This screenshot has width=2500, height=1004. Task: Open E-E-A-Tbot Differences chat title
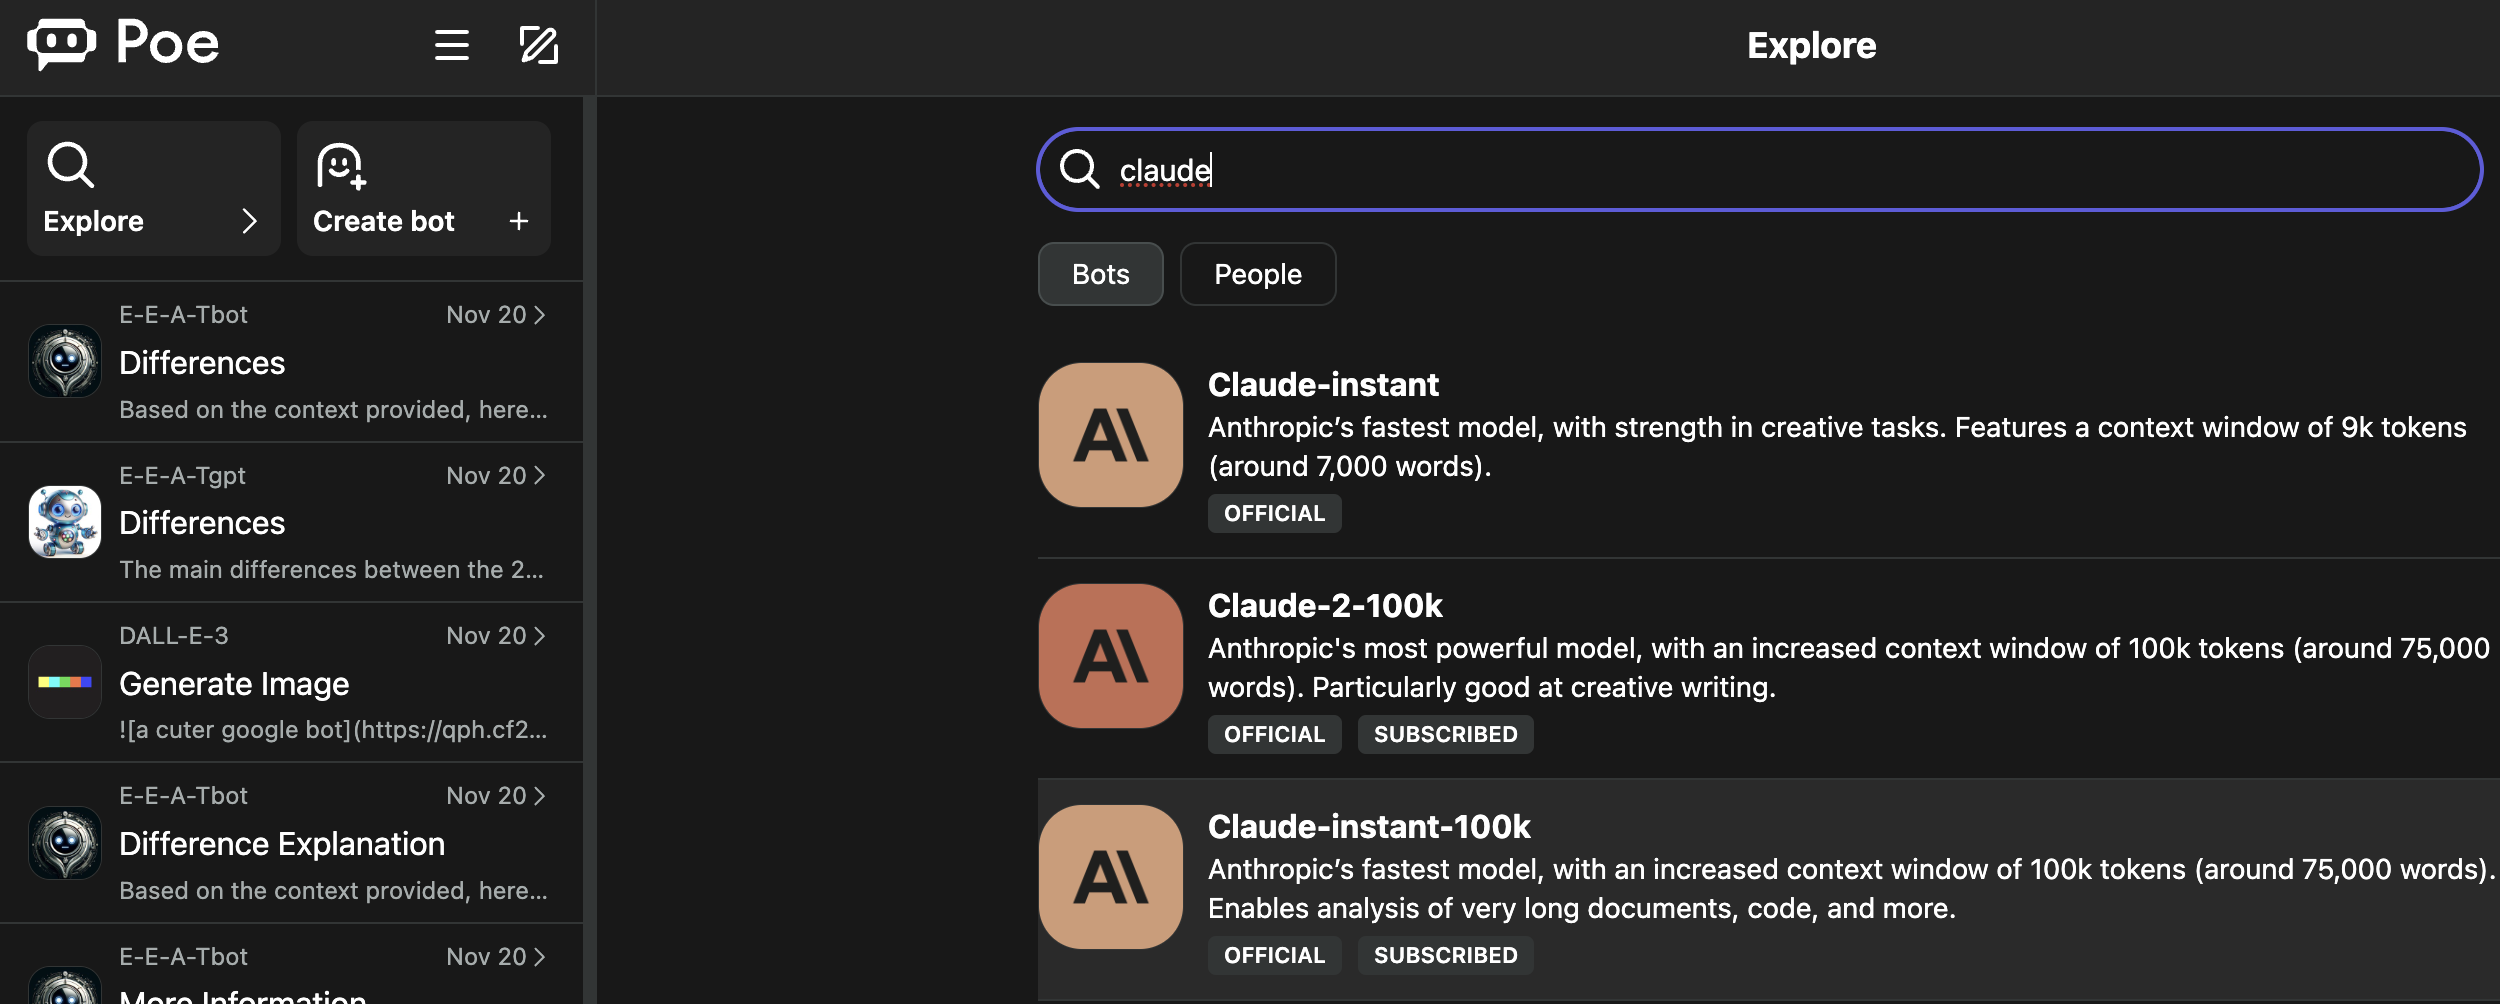pyautogui.click(x=202, y=363)
